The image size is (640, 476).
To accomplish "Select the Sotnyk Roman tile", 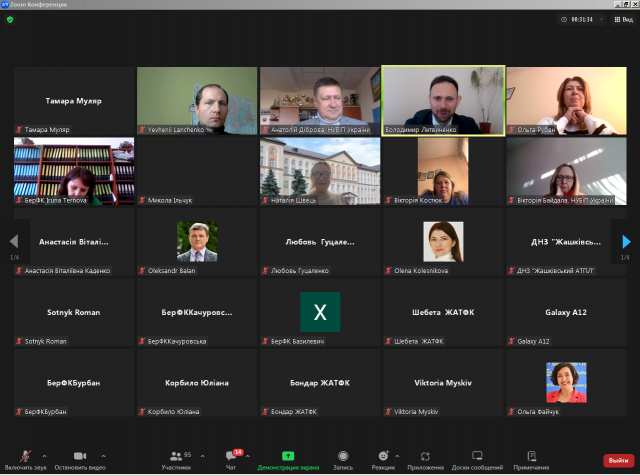I will click(x=74, y=312).
